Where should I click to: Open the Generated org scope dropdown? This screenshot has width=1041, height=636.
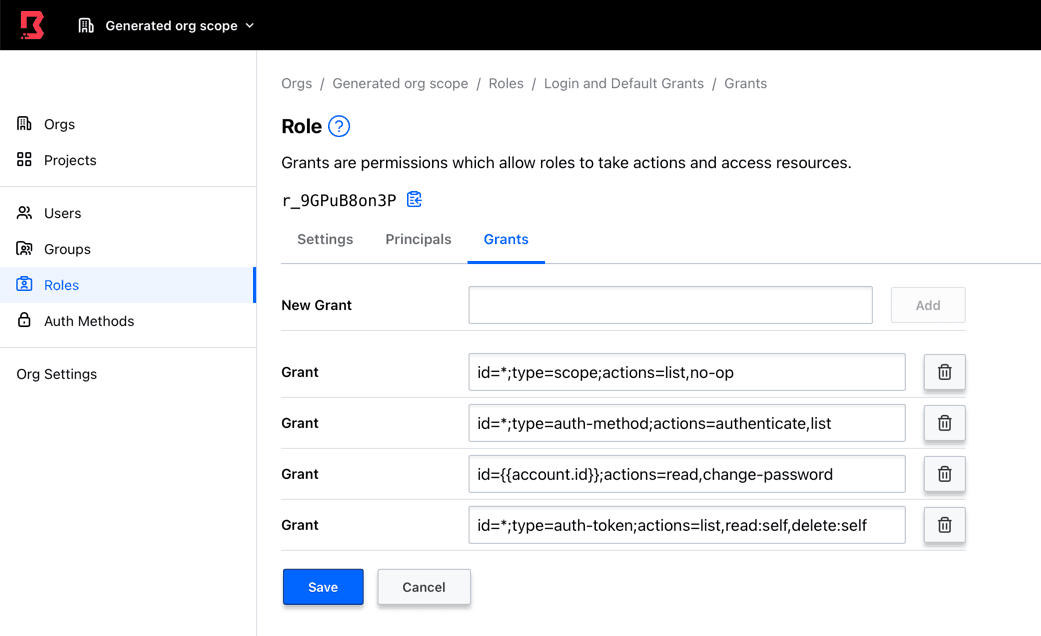pyautogui.click(x=166, y=26)
